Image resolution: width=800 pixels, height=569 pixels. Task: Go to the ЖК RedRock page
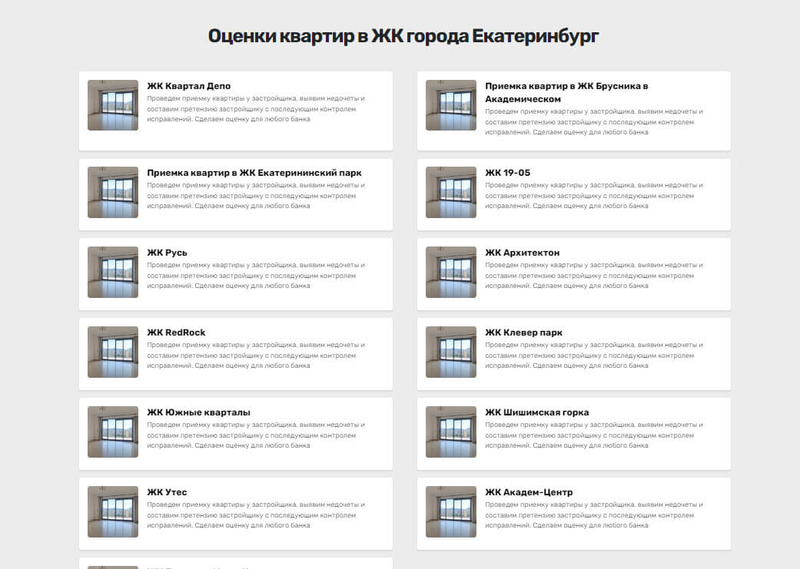pos(176,332)
